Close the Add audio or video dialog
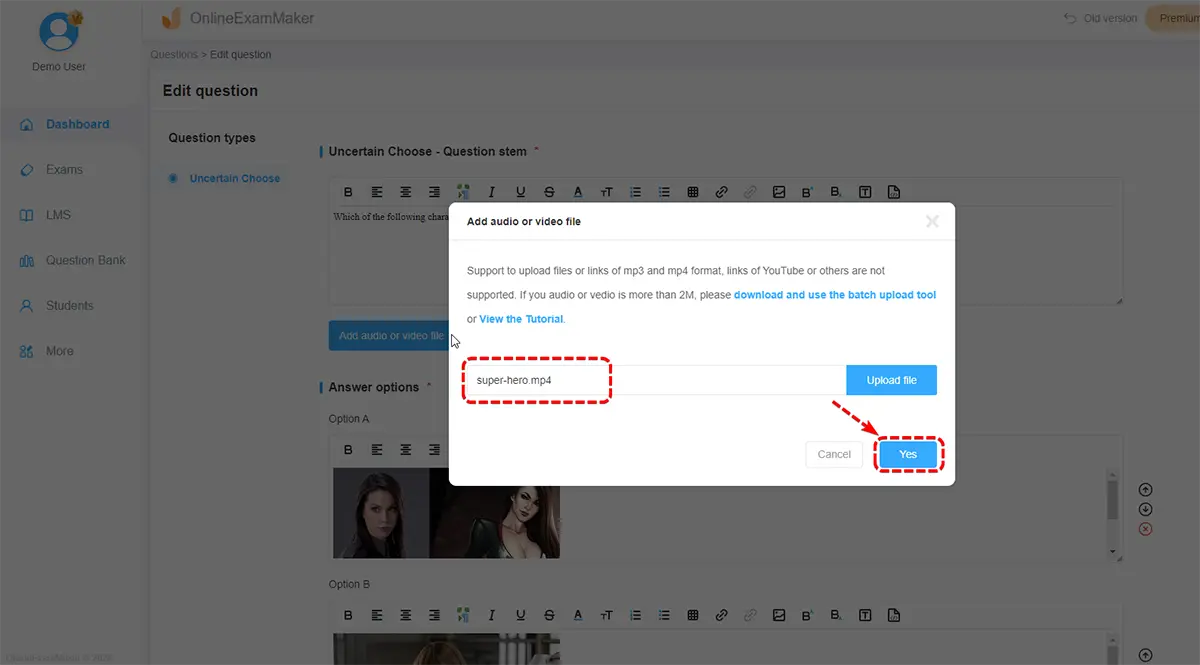This screenshot has width=1200, height=665. coord(932,222)
